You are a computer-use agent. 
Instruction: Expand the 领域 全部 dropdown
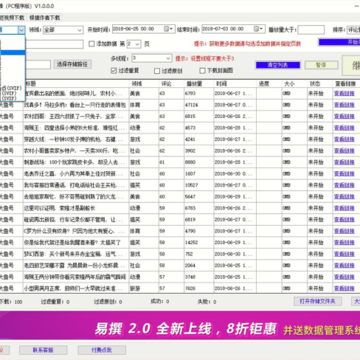(63, 30)
